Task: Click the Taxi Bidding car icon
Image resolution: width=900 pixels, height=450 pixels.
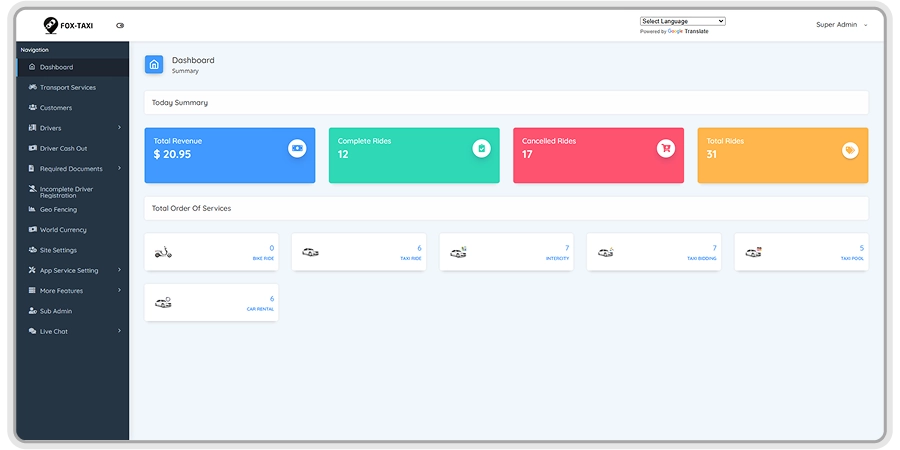Action: pos(606,252)
